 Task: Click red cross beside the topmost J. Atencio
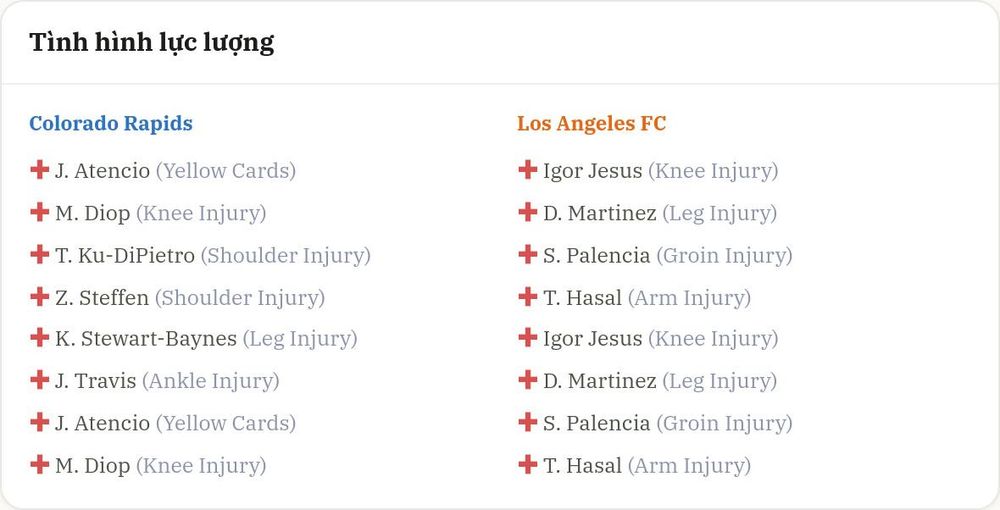coord(40,170)
